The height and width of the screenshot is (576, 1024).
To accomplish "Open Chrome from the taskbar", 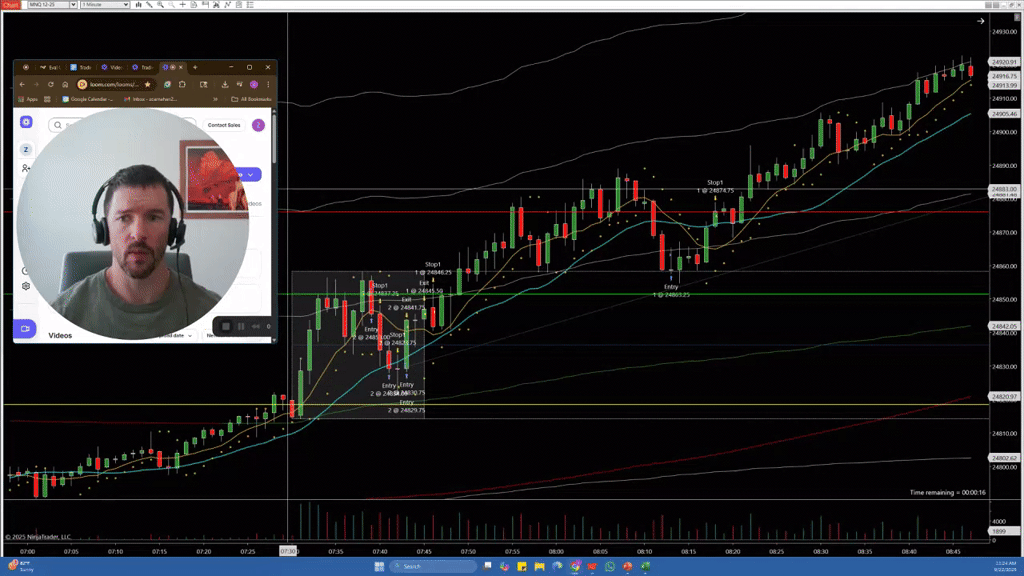I will (575, 566).
